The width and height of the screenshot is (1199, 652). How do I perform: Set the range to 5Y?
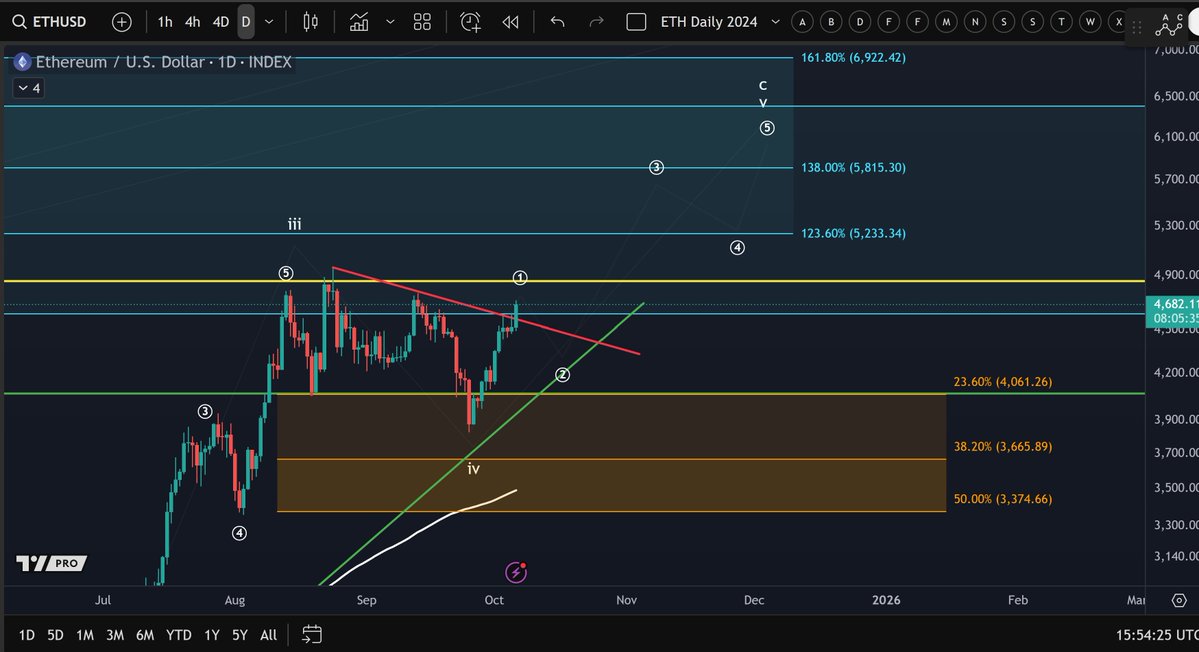239,634
